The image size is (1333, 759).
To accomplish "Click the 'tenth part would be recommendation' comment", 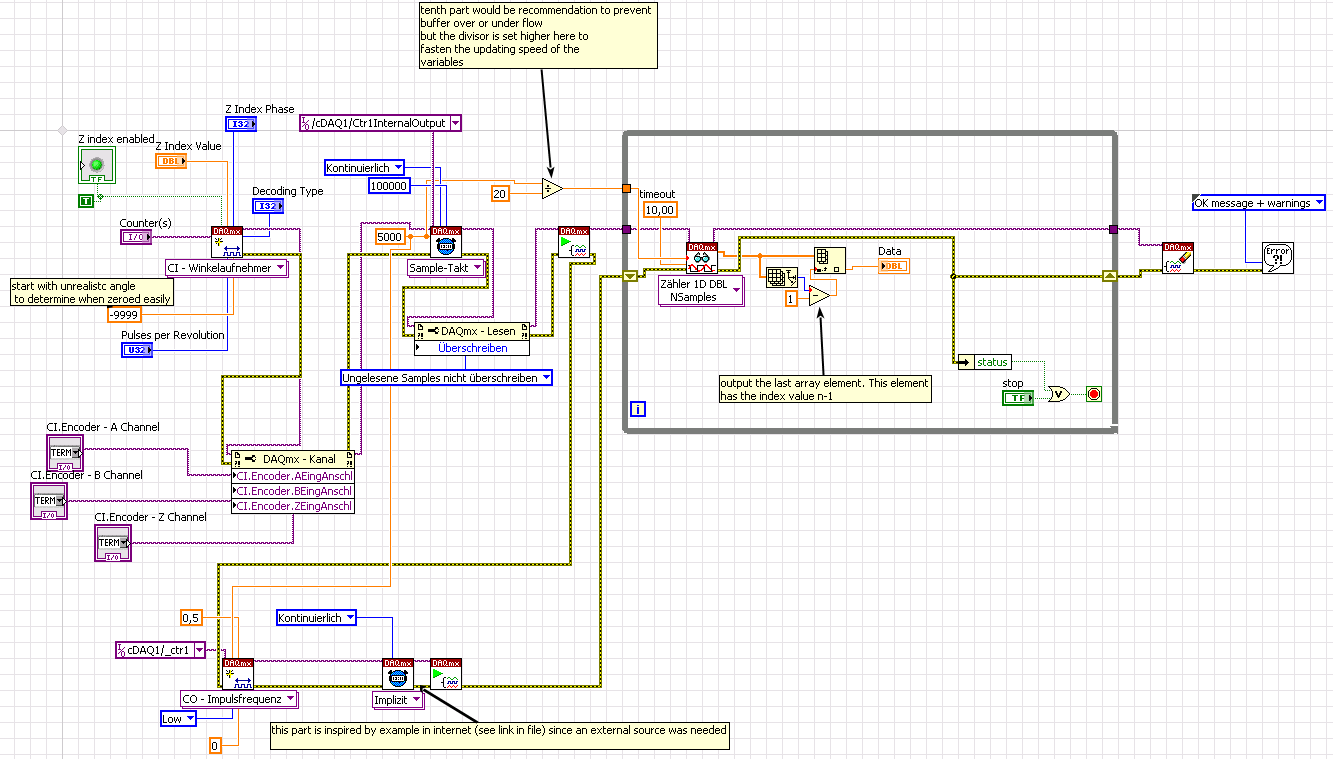I will pos(538,36).
